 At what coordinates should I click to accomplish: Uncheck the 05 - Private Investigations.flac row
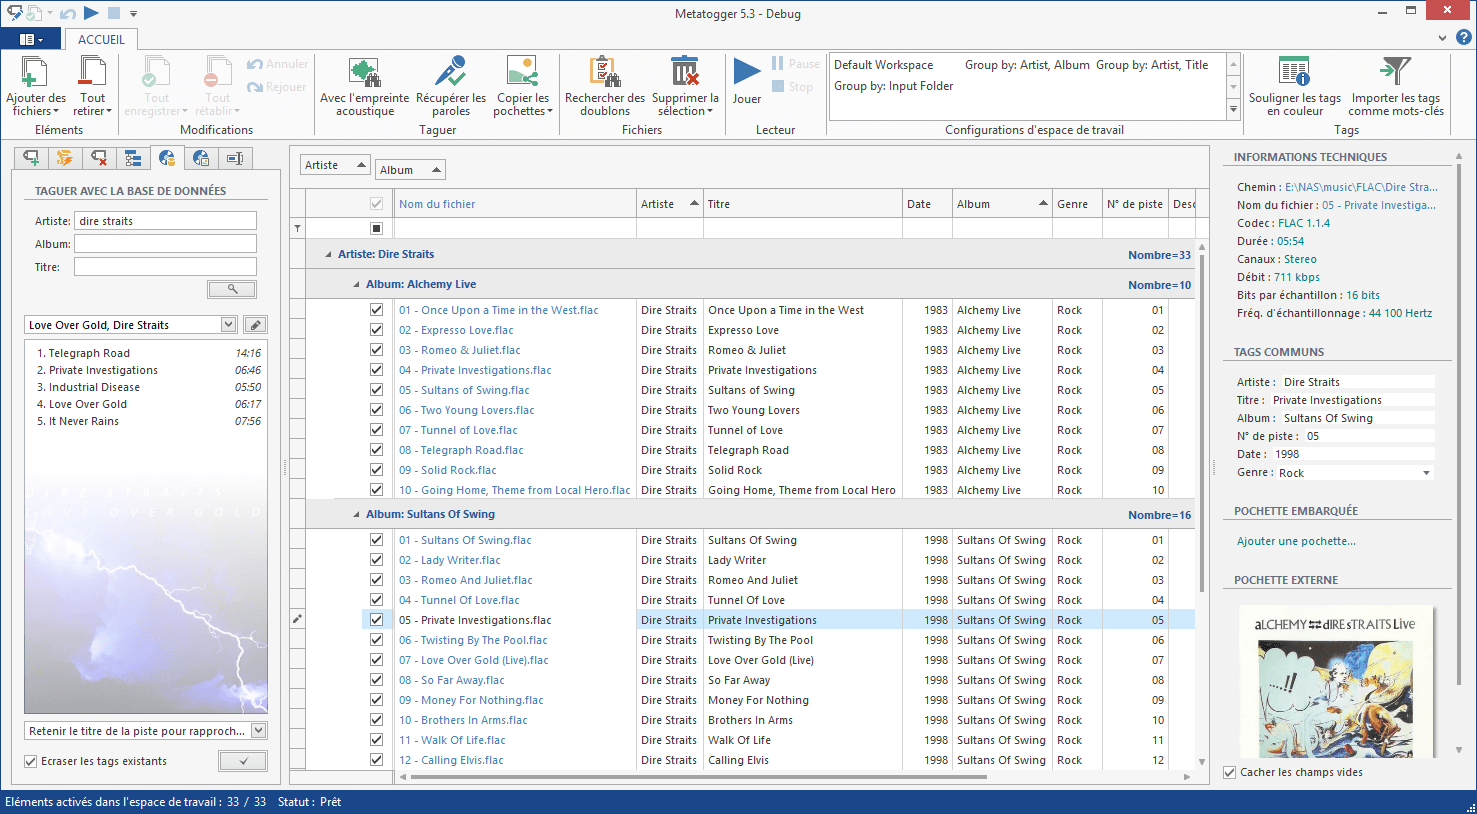(376, 620)
